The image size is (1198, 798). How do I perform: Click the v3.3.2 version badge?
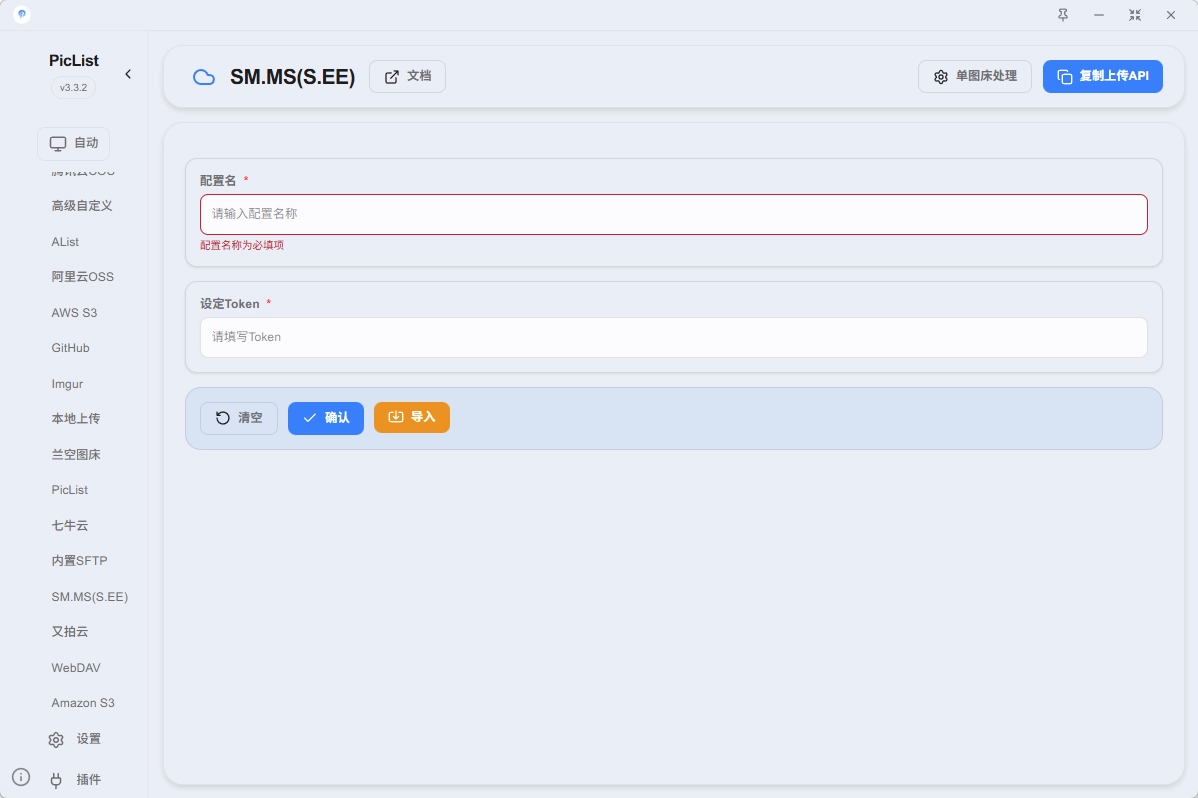[73, 87]
